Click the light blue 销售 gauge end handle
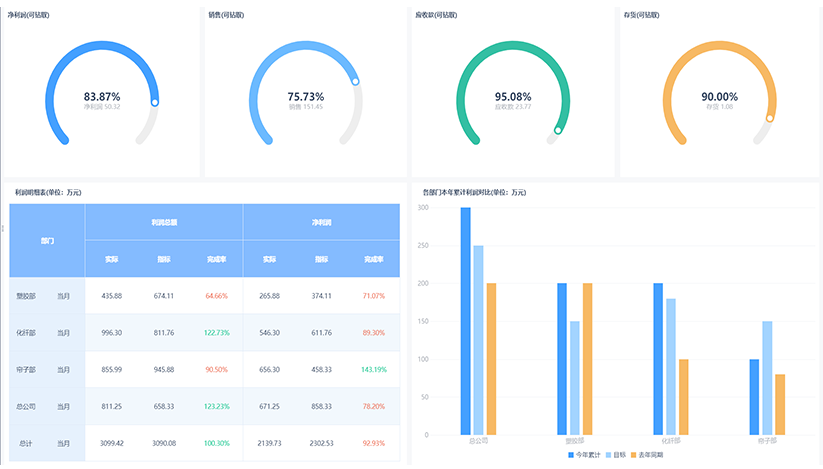This screenshot has width=823, height=469. [x=355, y=82]
